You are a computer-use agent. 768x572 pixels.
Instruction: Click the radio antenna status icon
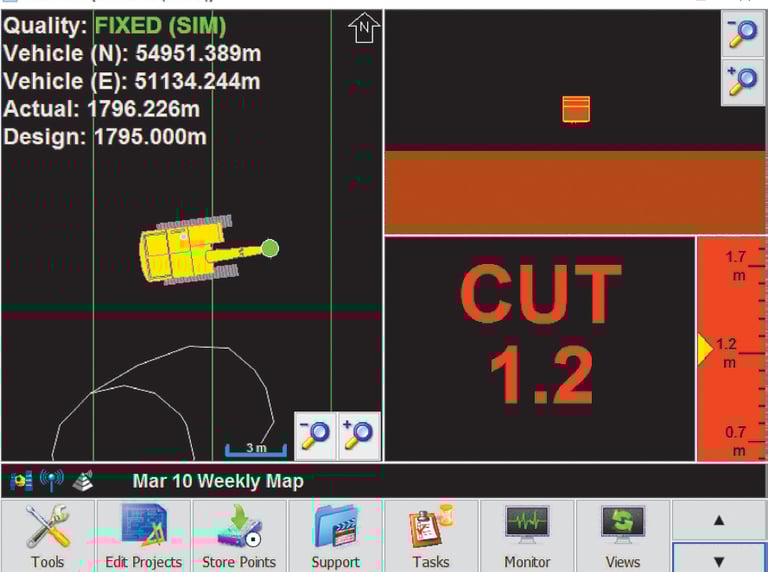[x=51, y=480]
